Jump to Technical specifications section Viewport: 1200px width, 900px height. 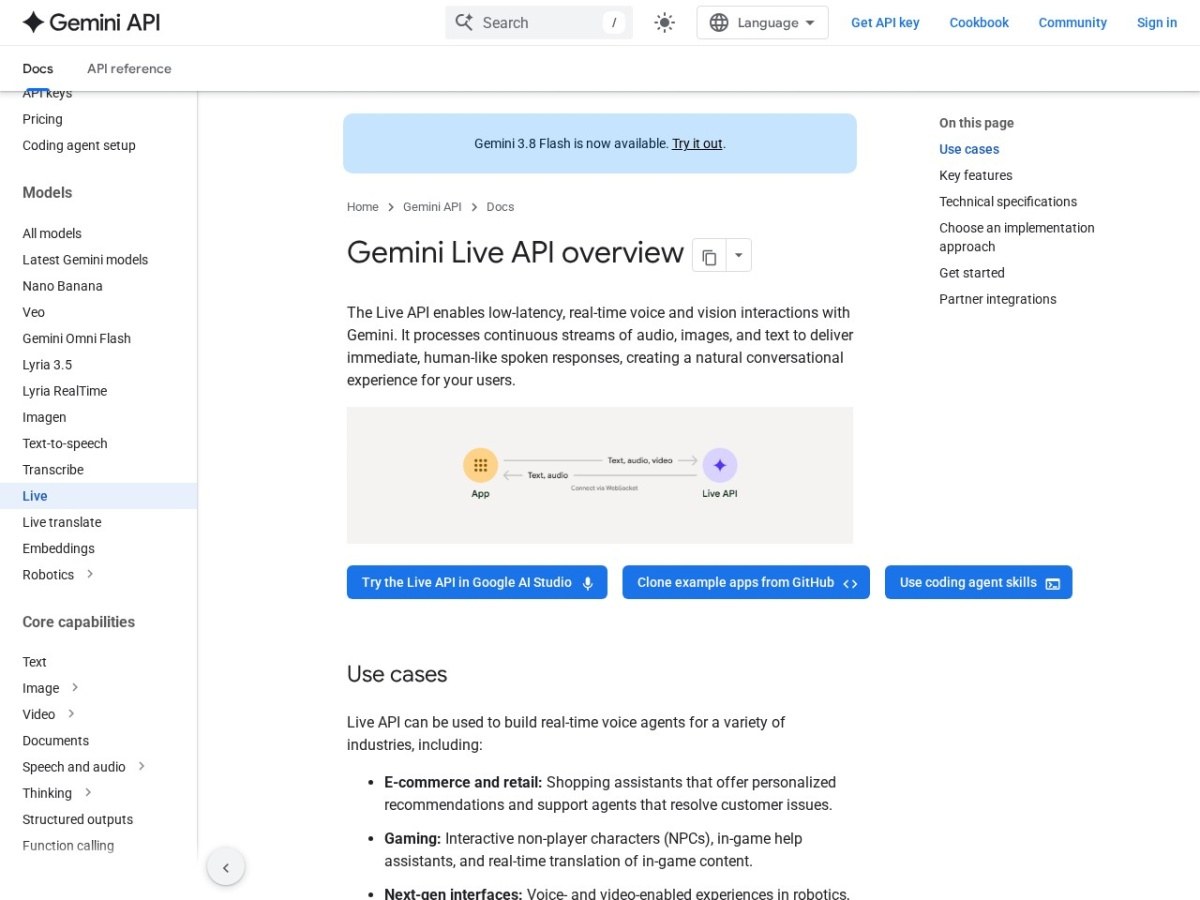(x=1008, y=201)
